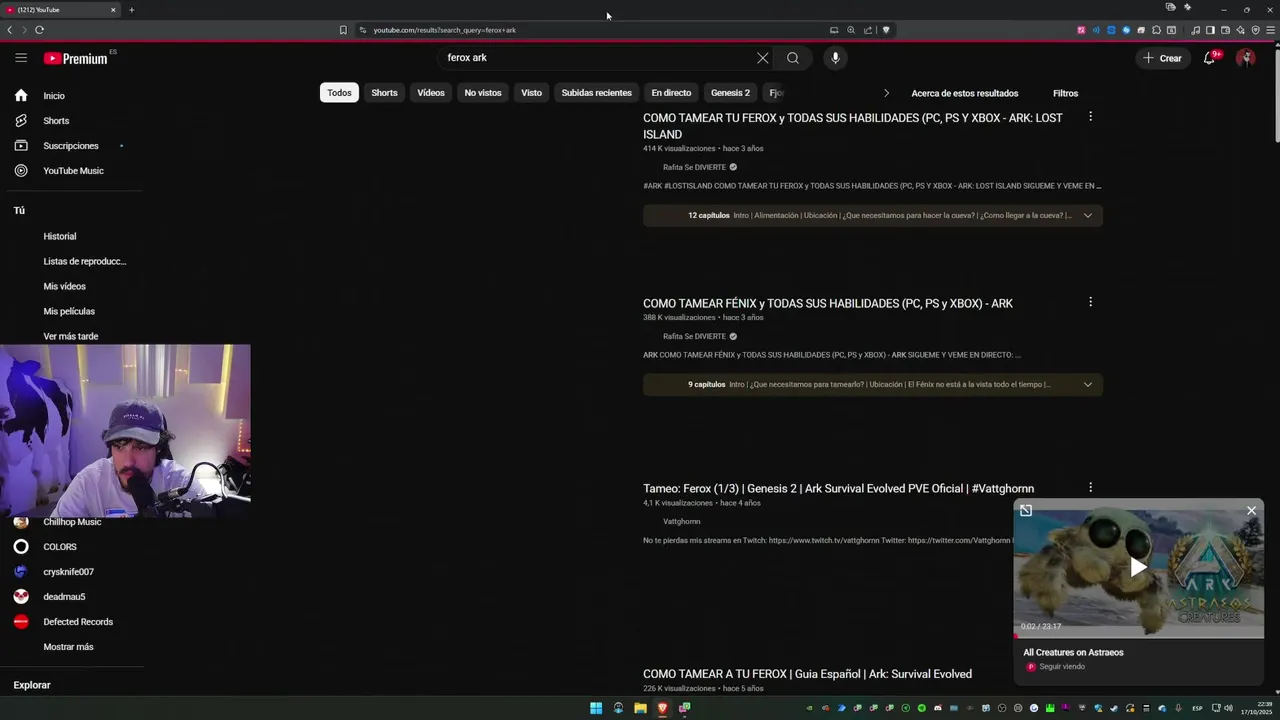
Task: Select the No vistos filter chip
Action: tap(483, 93)
